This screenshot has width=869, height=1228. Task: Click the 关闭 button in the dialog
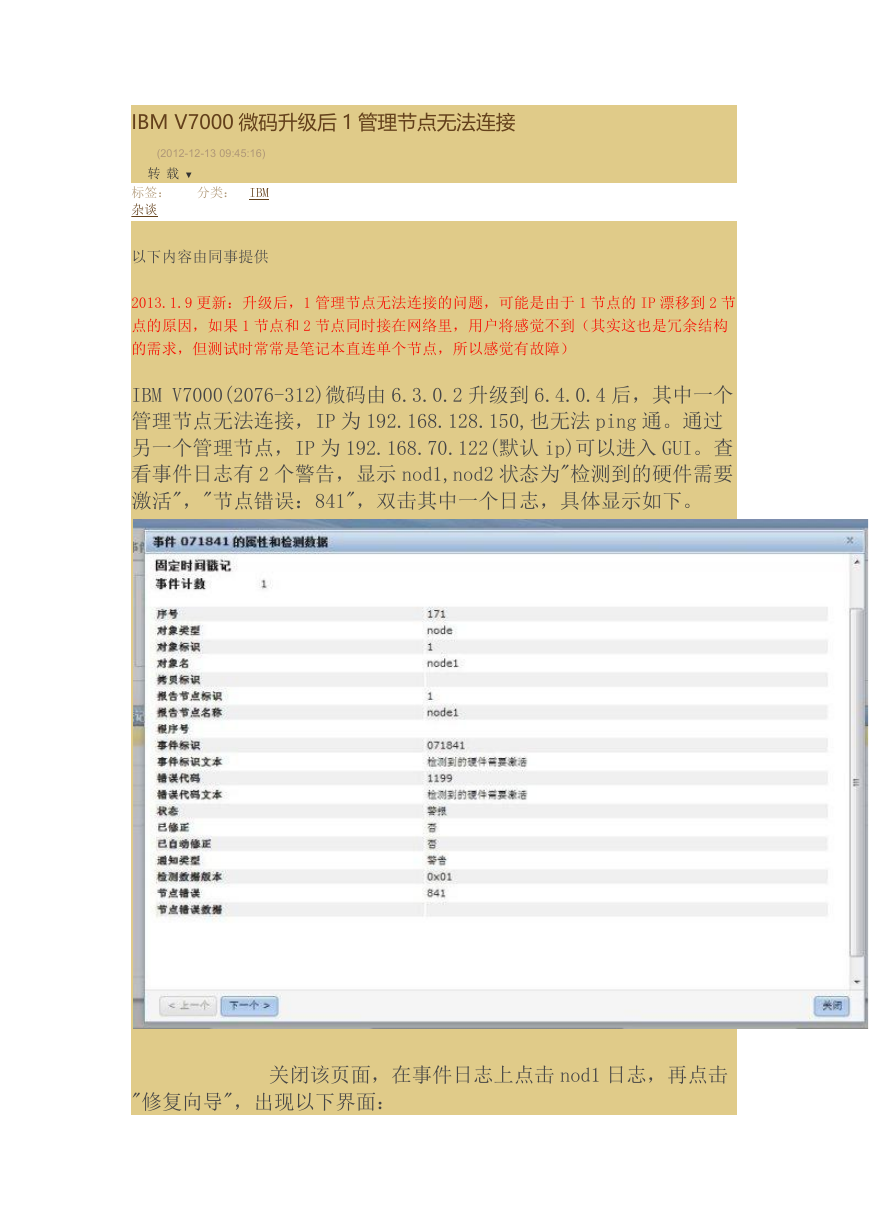click(832, 1006)
